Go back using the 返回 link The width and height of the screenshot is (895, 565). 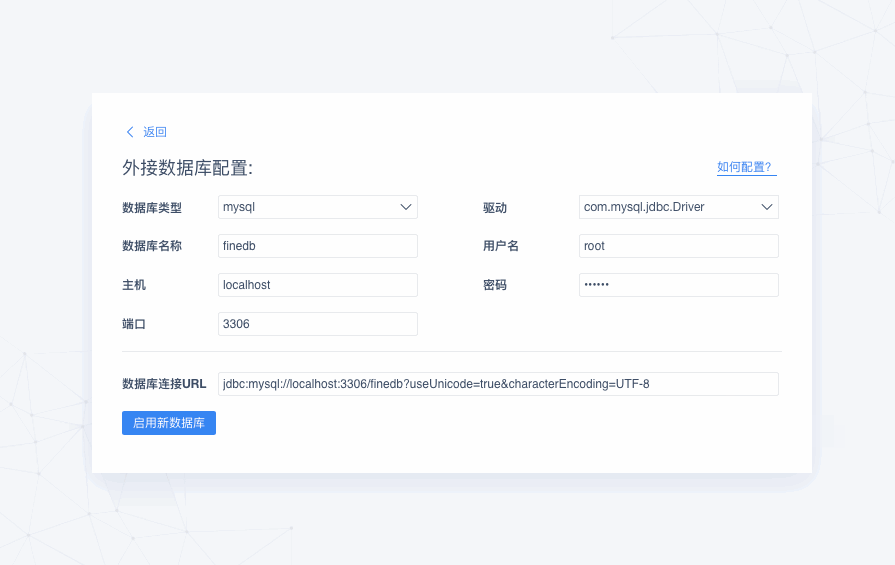pyautogui.click(x=155, y=132)
